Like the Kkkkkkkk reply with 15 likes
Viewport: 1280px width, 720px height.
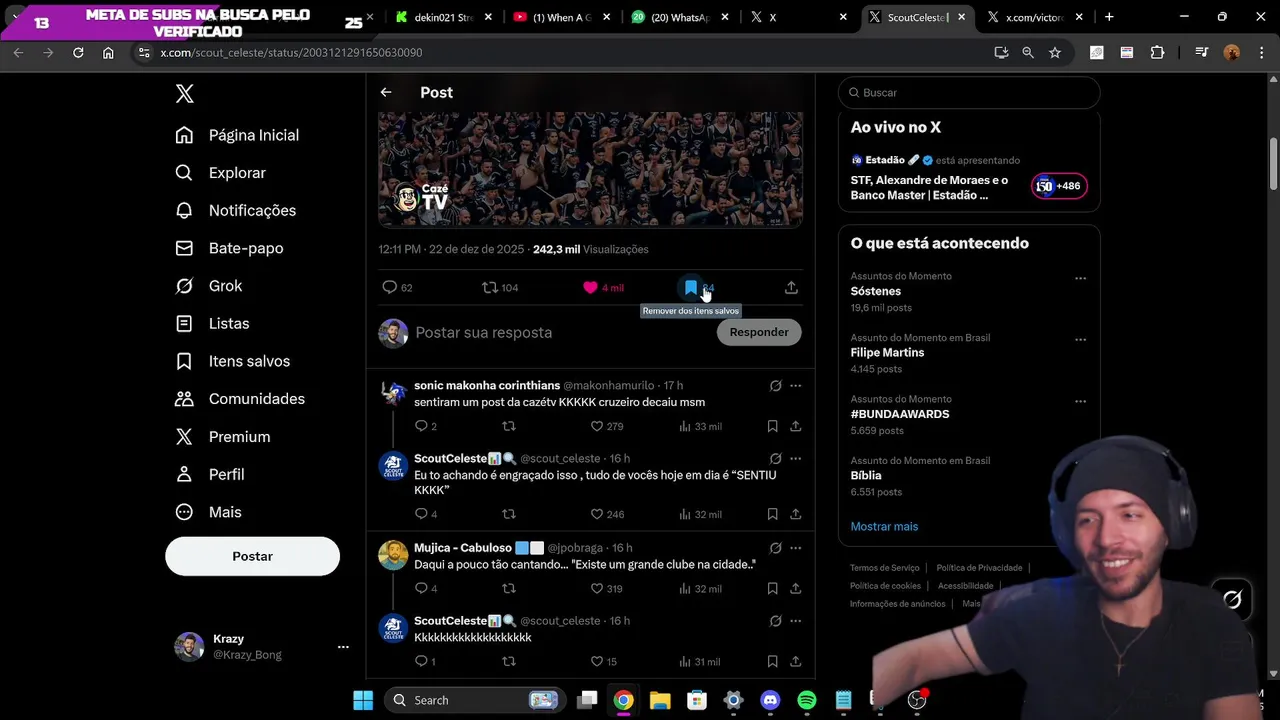(597, 661)
